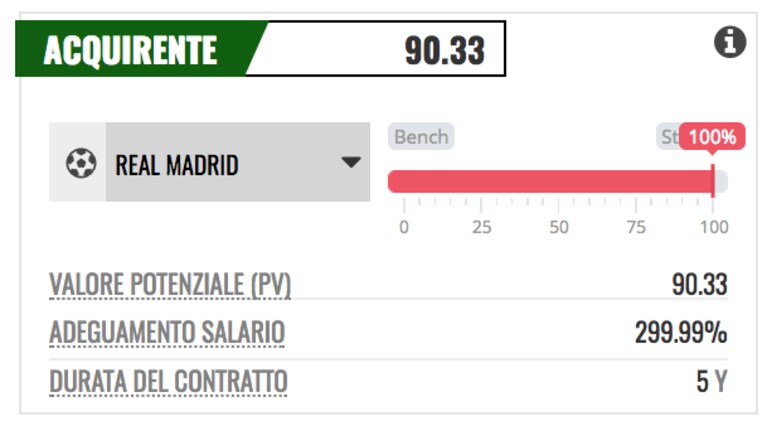Click the green ACQUIRENTE header tab
Viewport: 767px width, 426px height.
click(x=131, y=49)
